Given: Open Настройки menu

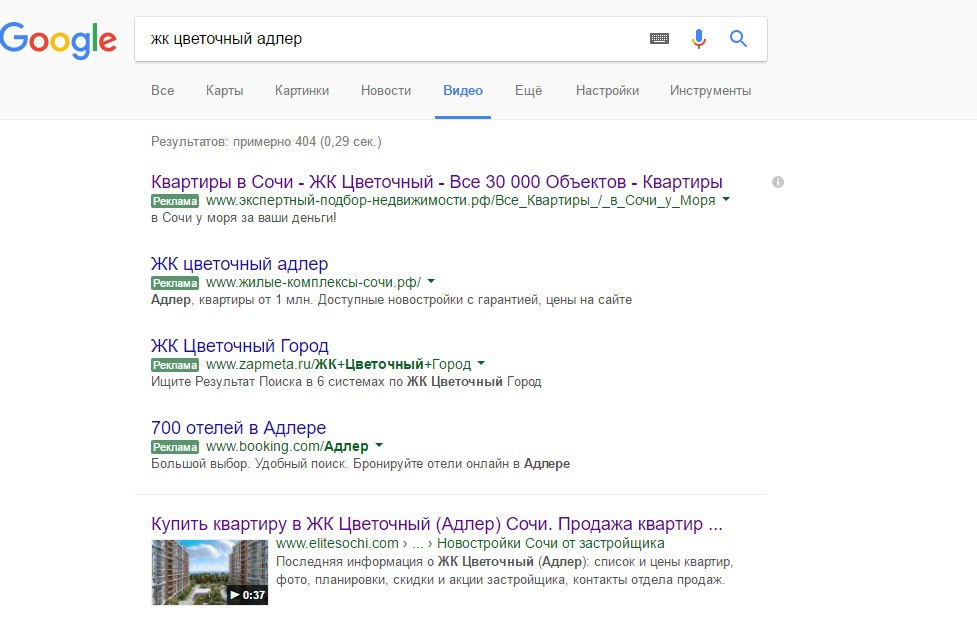Looking at the screenshot, I should pos(608,90).
